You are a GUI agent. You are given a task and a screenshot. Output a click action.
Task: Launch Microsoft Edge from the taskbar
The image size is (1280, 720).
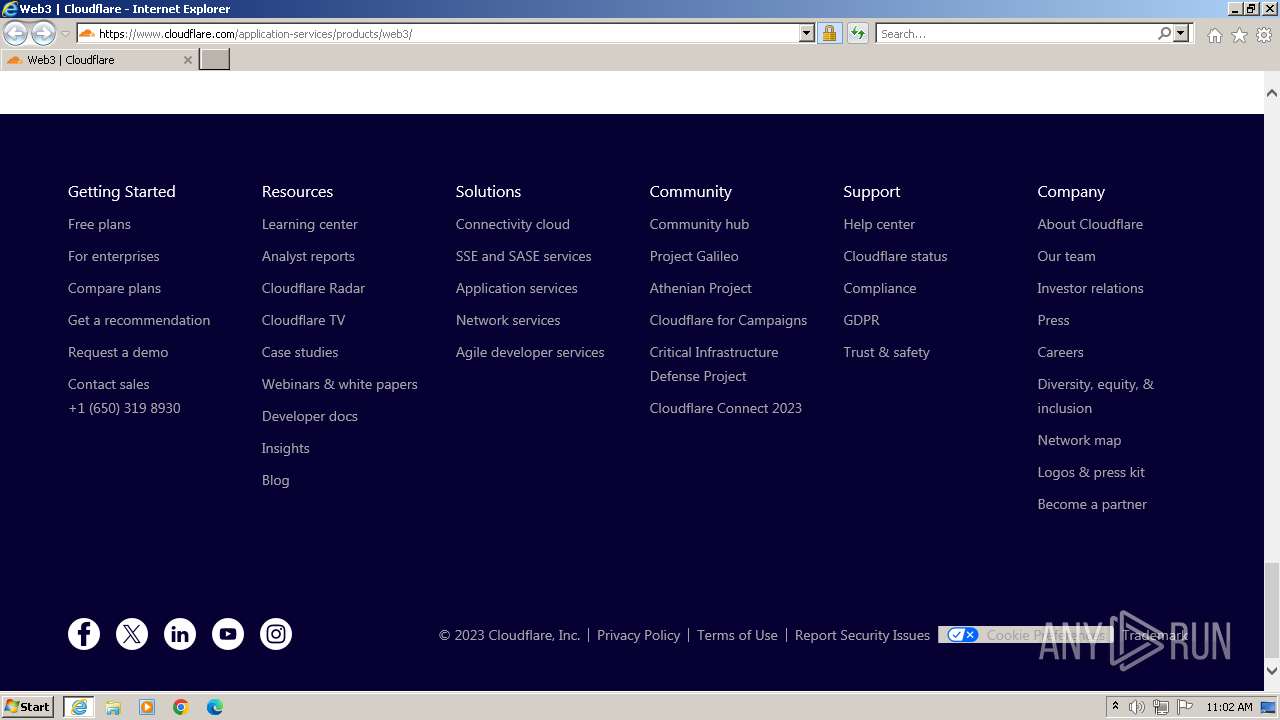pos(215,707)
